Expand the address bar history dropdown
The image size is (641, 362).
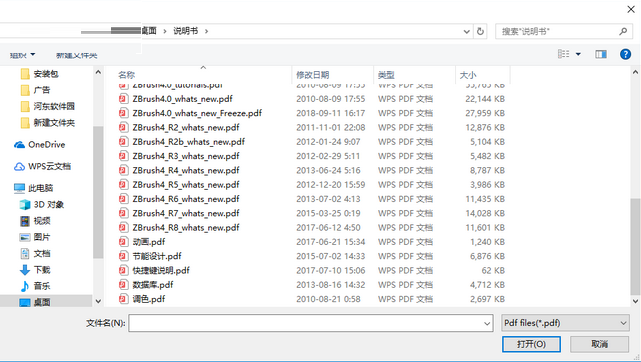[x=466, y=31]
